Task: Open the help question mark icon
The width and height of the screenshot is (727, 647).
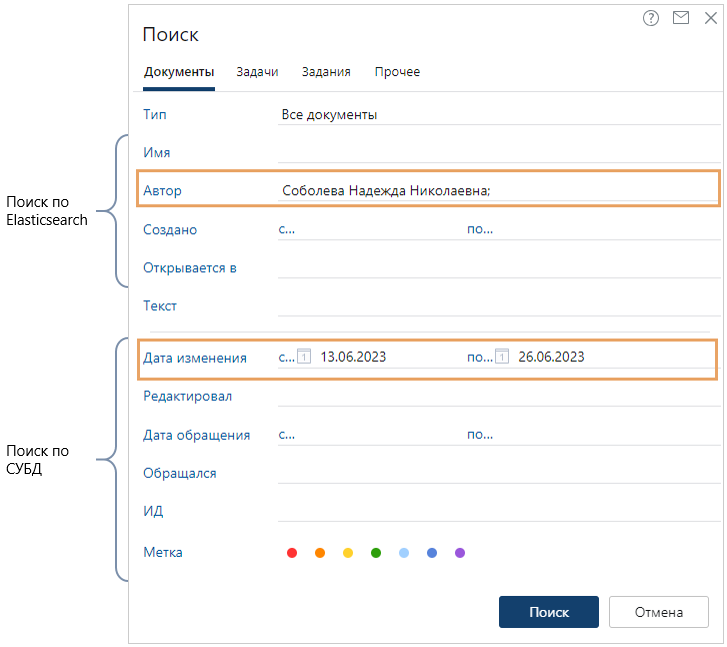Action: [x=651, y=18]
